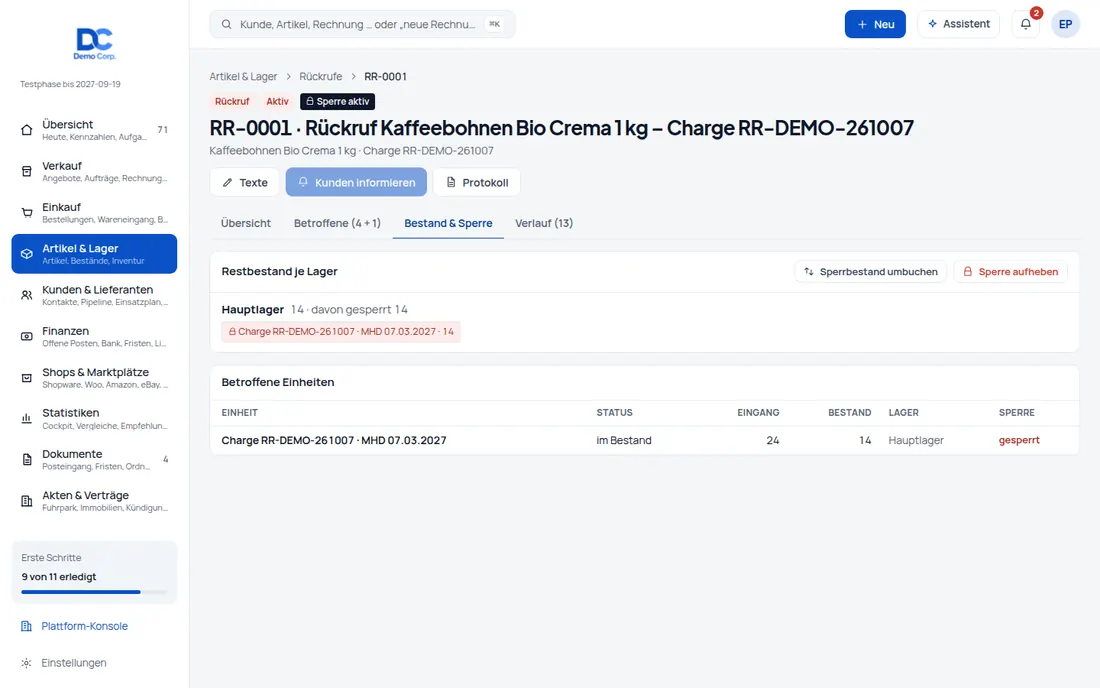Image resolution: width=1100 pixels, height=688 pixels.
Task: Click the Einstellungen gear icon
Action: [x=27, y=663]
